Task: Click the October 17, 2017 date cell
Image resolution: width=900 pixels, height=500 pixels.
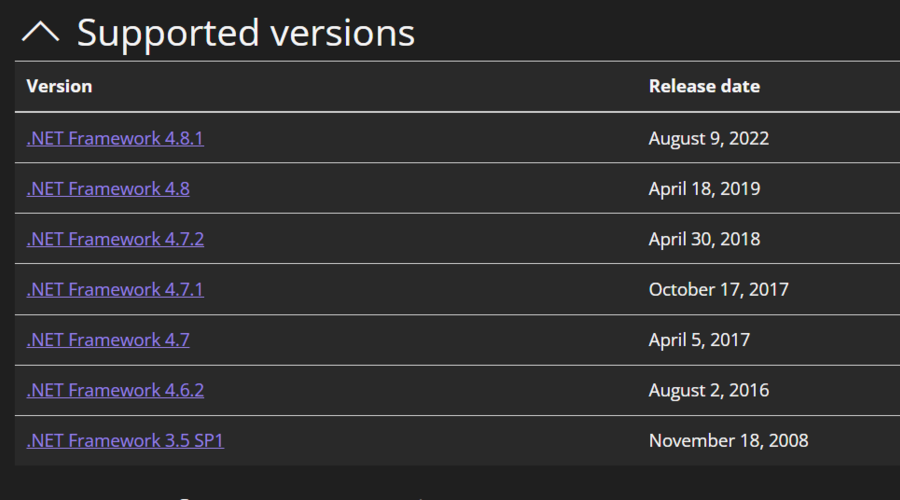Action: pyautogui.click(x=718, y=289)
